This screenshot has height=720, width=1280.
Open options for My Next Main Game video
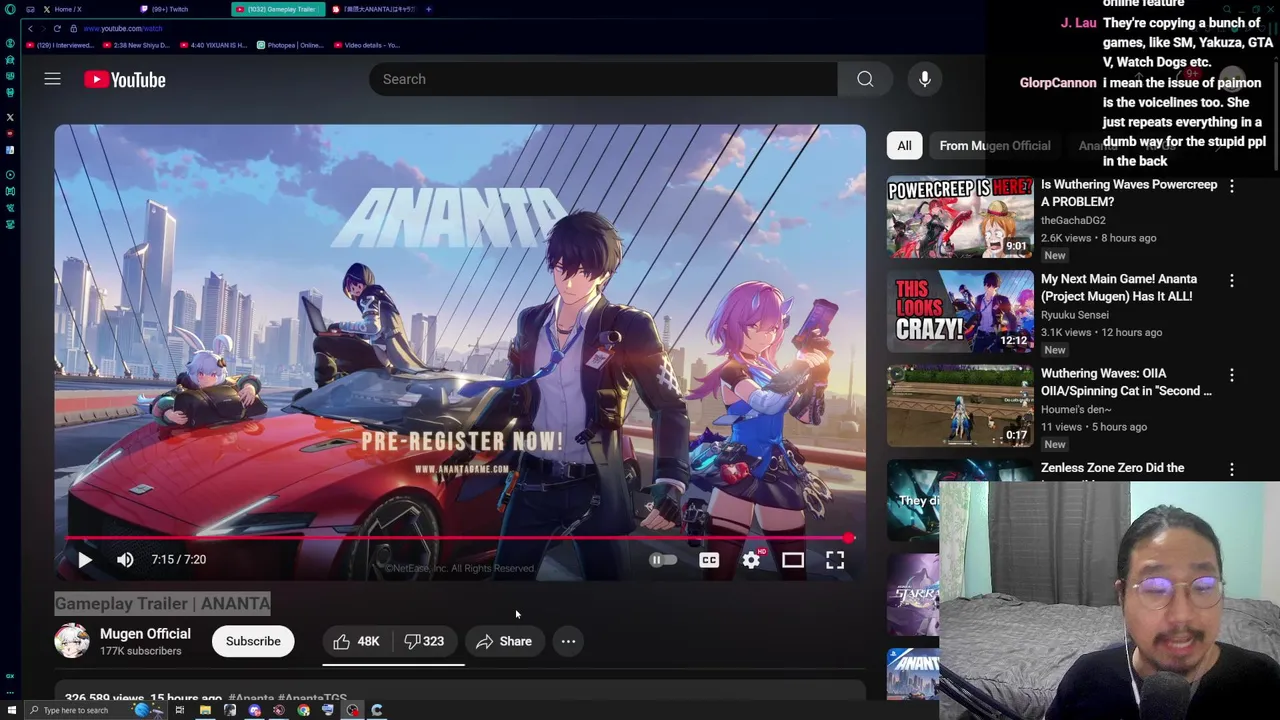tap(1232, 281)
